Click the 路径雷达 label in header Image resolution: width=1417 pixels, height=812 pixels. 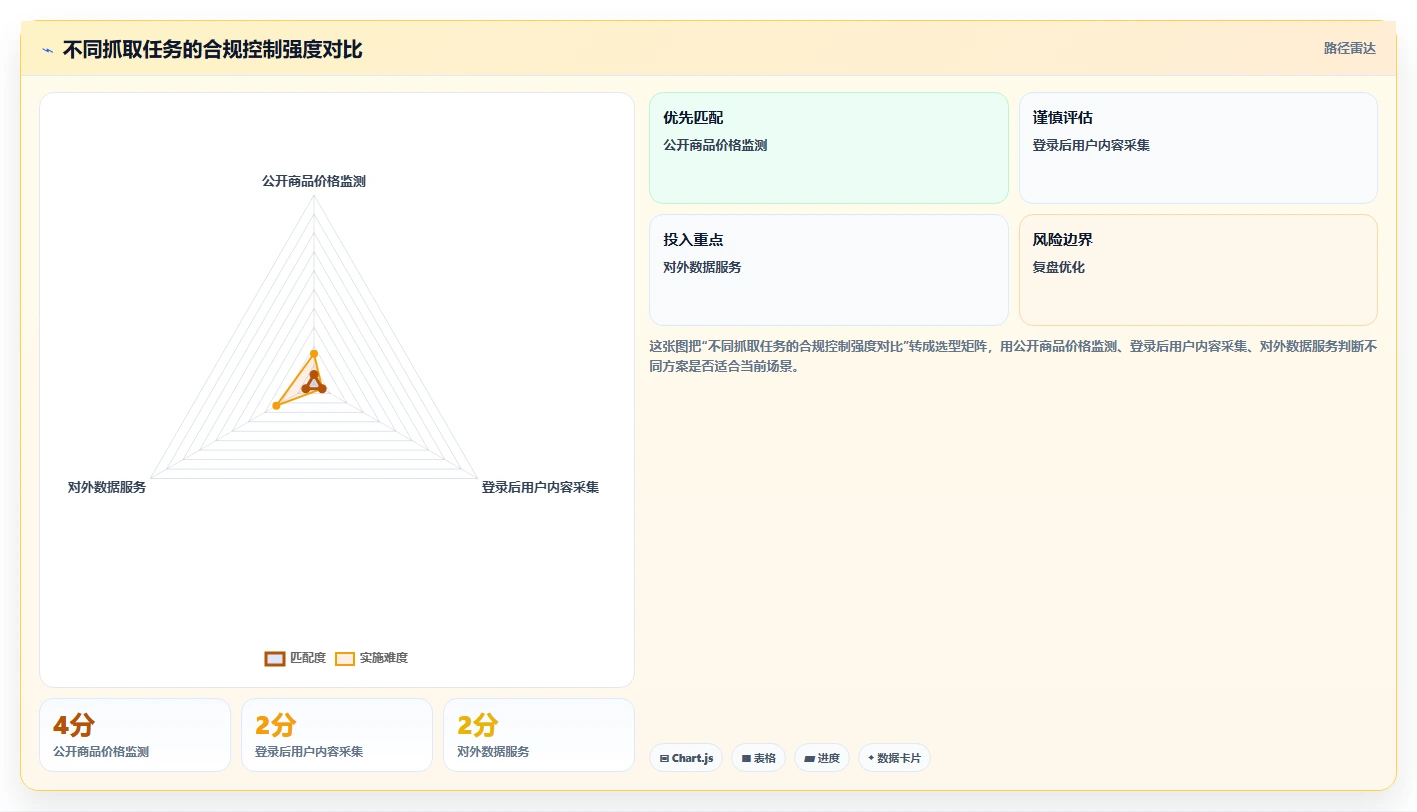[x=1349, y=48]
